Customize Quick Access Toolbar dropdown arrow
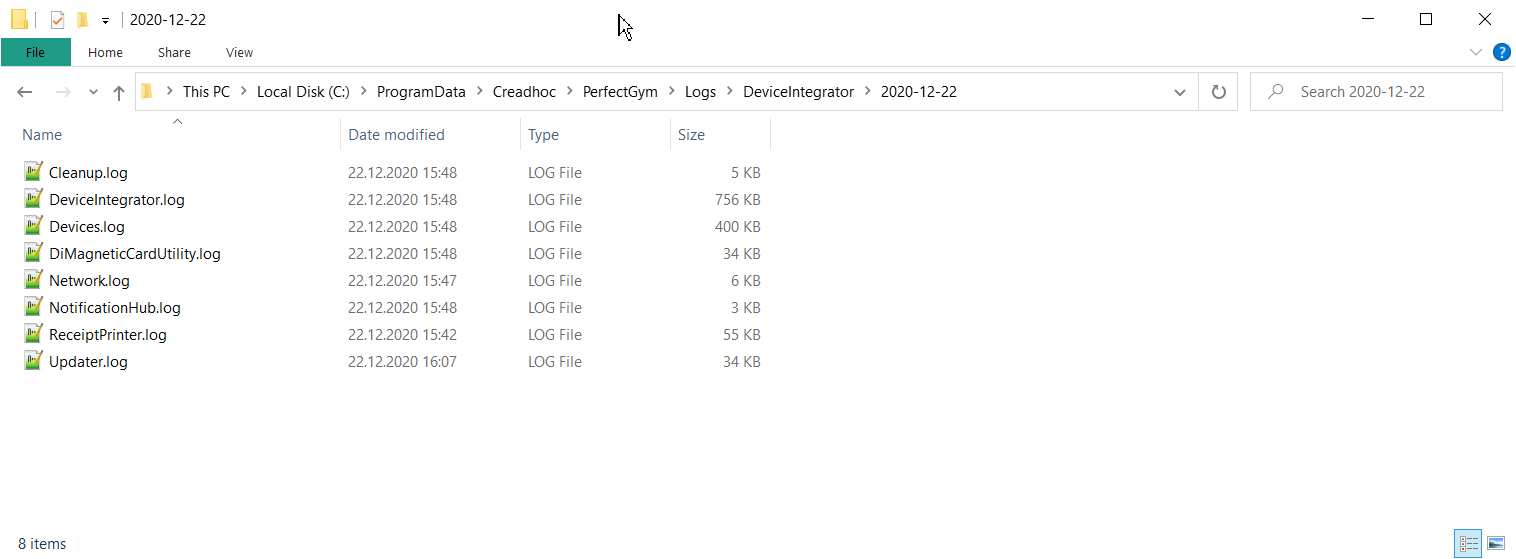Screen dimensions: 1516x559 tap(105, 20)
